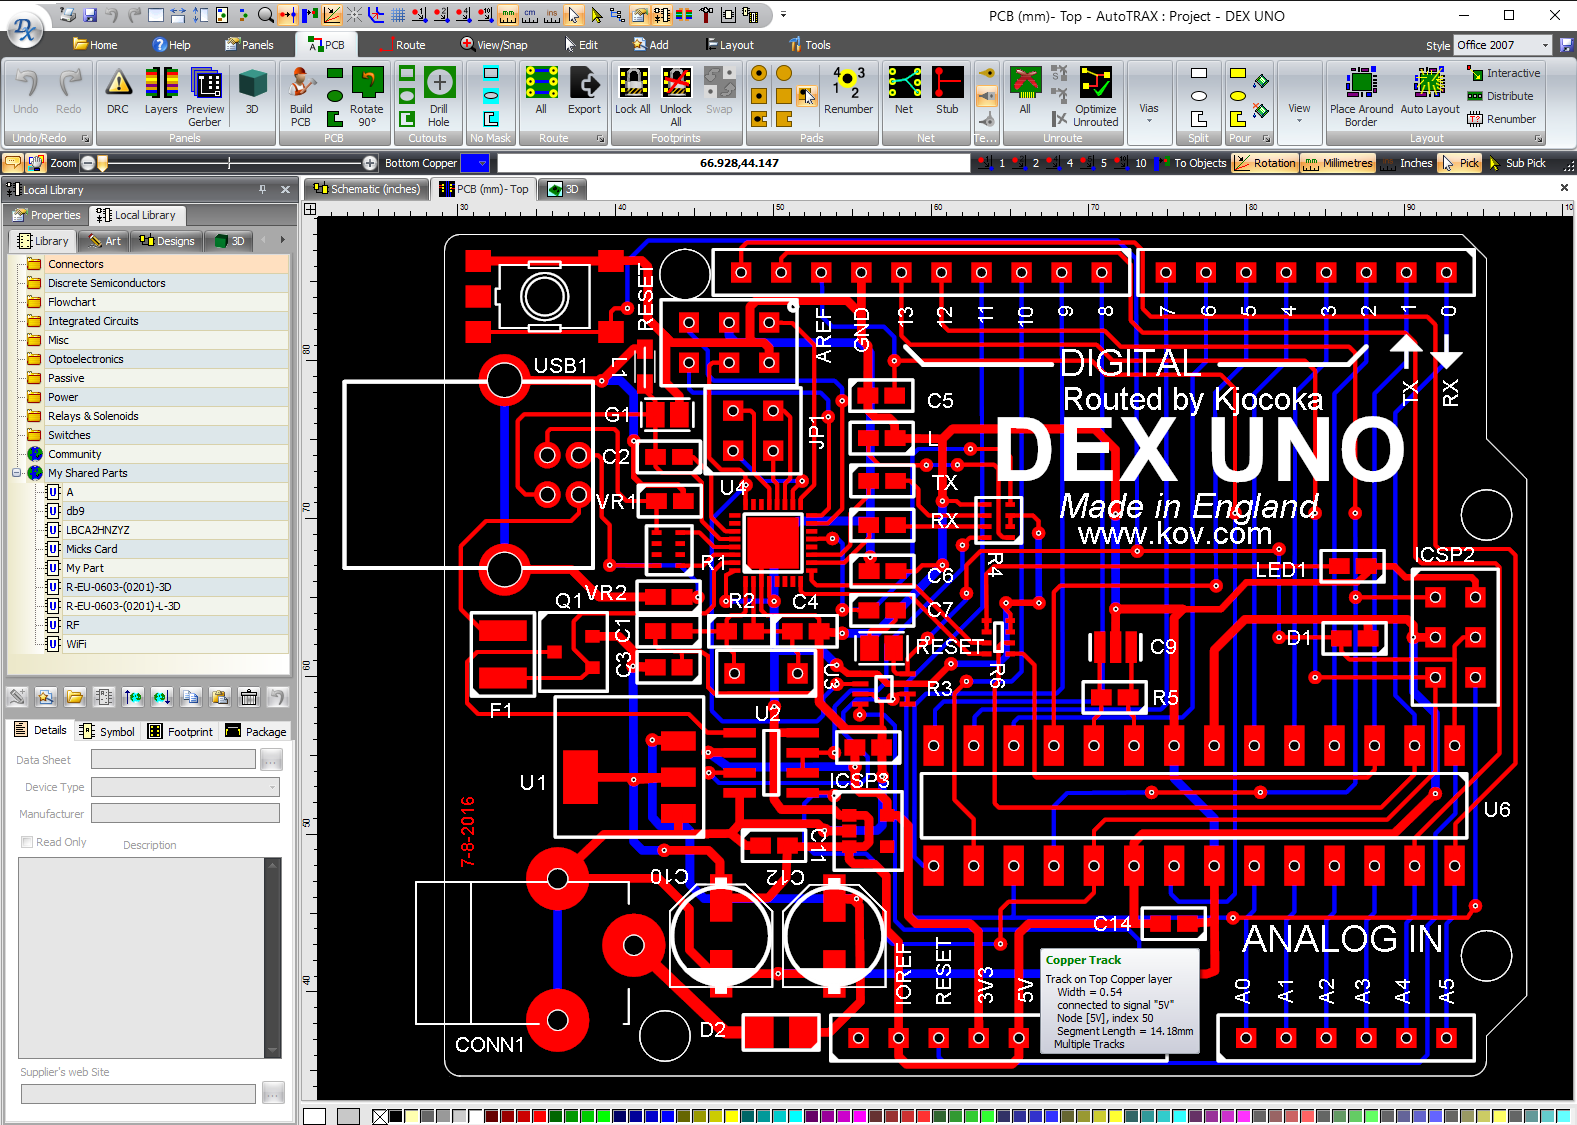Click the Route All icon
Image resolution: width=1577 pixels, height=1125 pixels.
[x=541, y=92]
